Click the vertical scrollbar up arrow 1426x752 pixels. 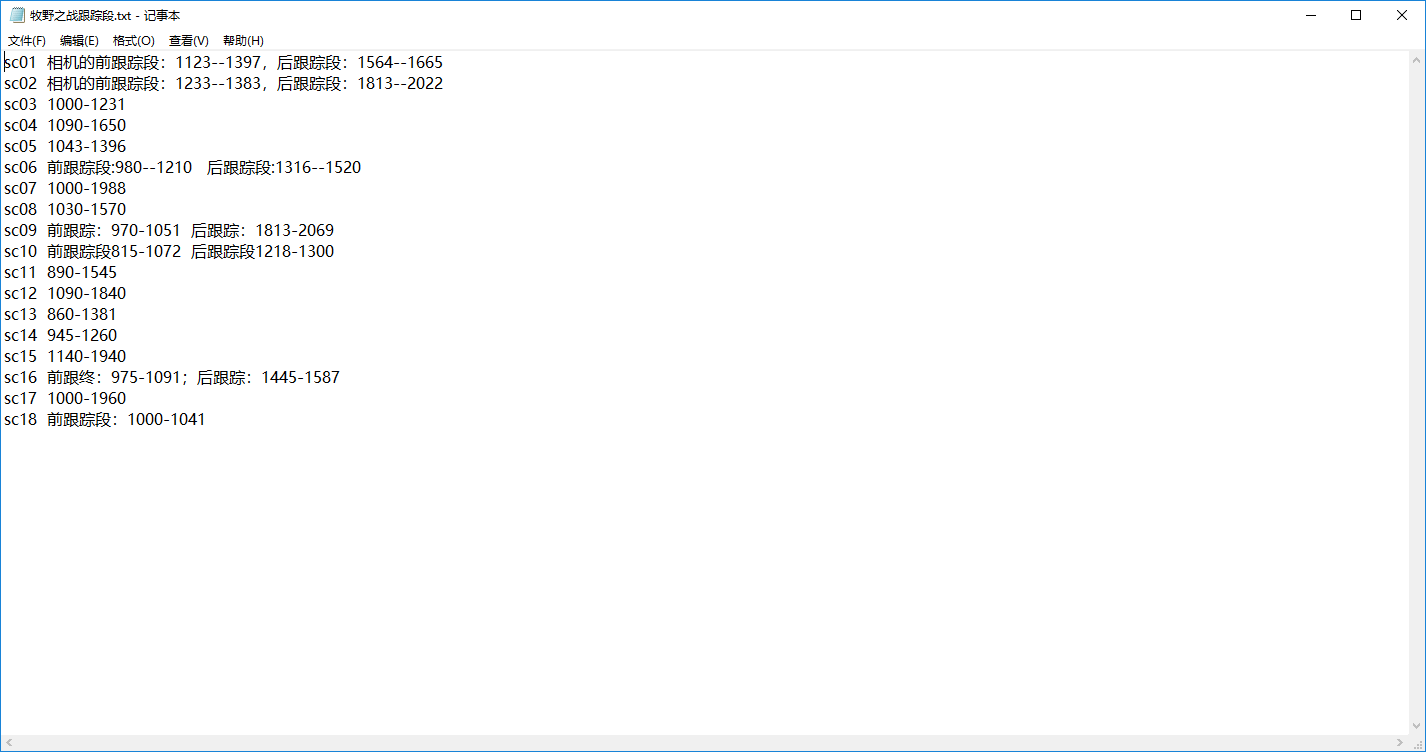point(1416,60)
